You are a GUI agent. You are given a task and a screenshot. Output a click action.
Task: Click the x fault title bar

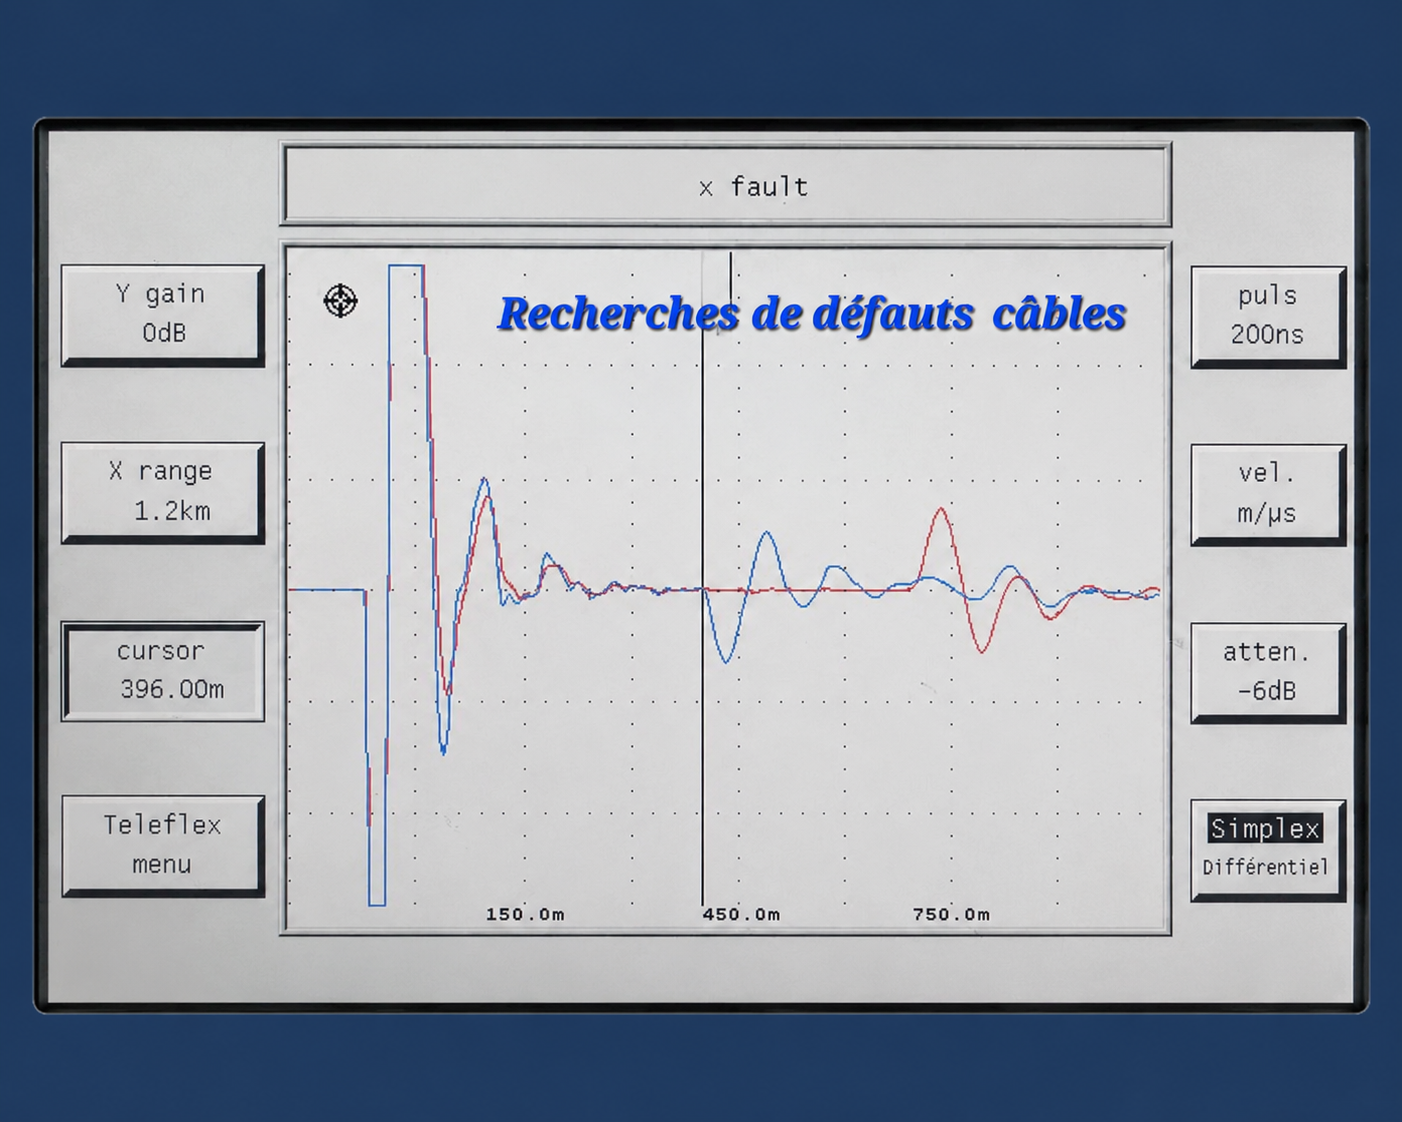[726, 185]
